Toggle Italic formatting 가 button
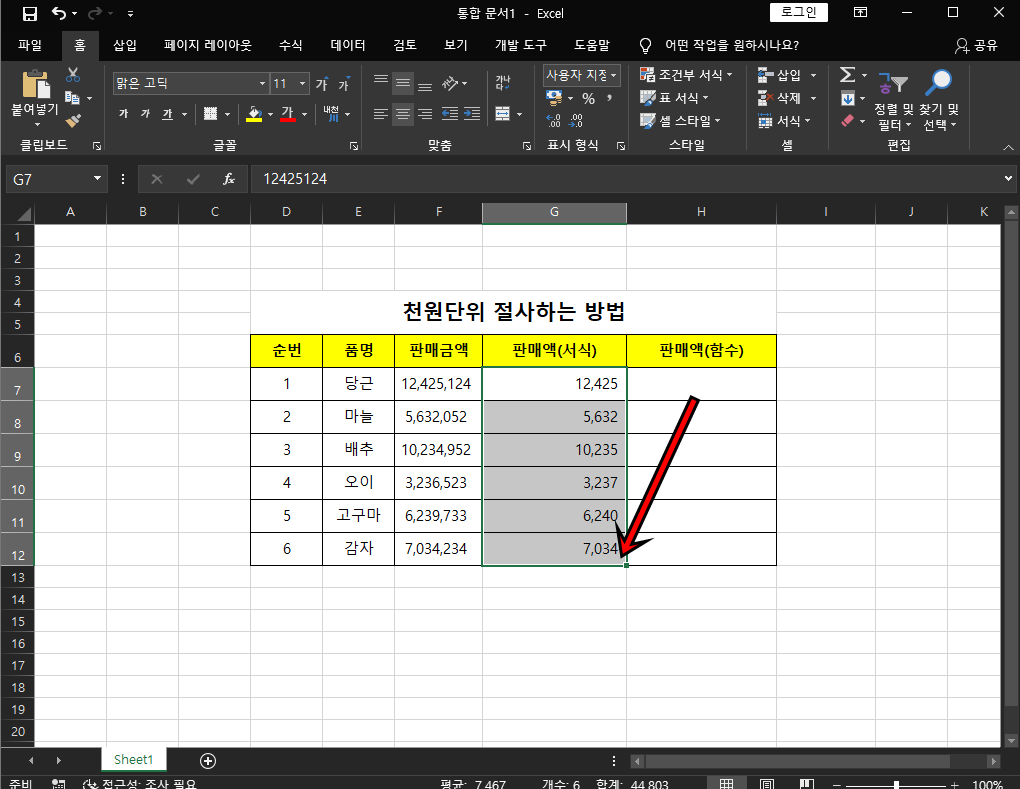 click(x=146, y=114)
